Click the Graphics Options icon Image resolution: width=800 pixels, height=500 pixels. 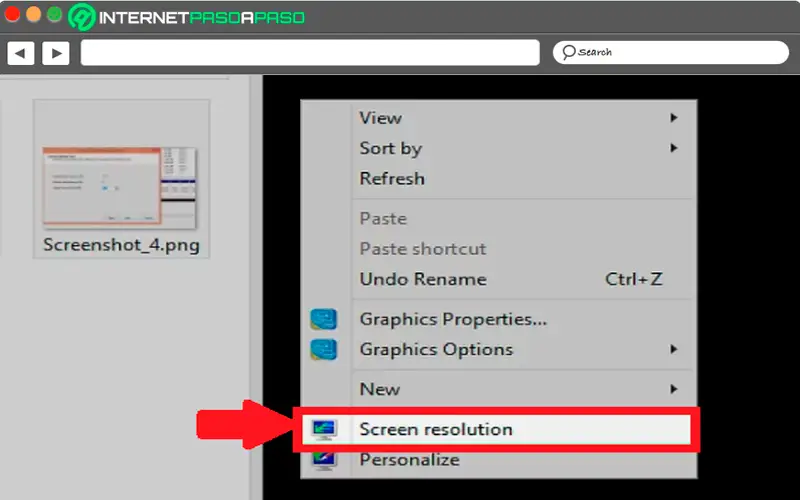(x=323, y=349)
